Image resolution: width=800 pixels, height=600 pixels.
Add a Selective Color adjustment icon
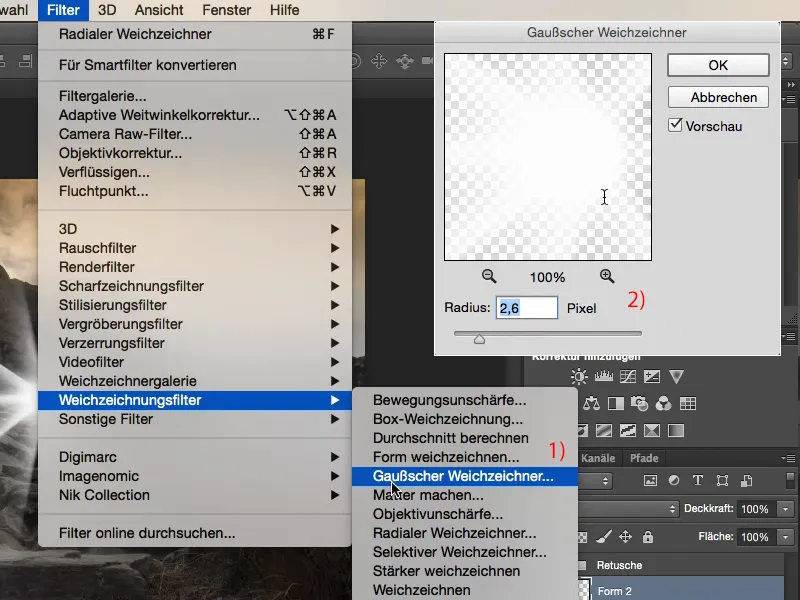(x=652, y=431)
